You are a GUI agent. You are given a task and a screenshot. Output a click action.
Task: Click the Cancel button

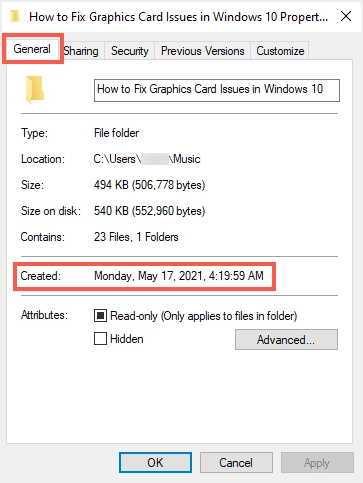click(x=236, y=463)
